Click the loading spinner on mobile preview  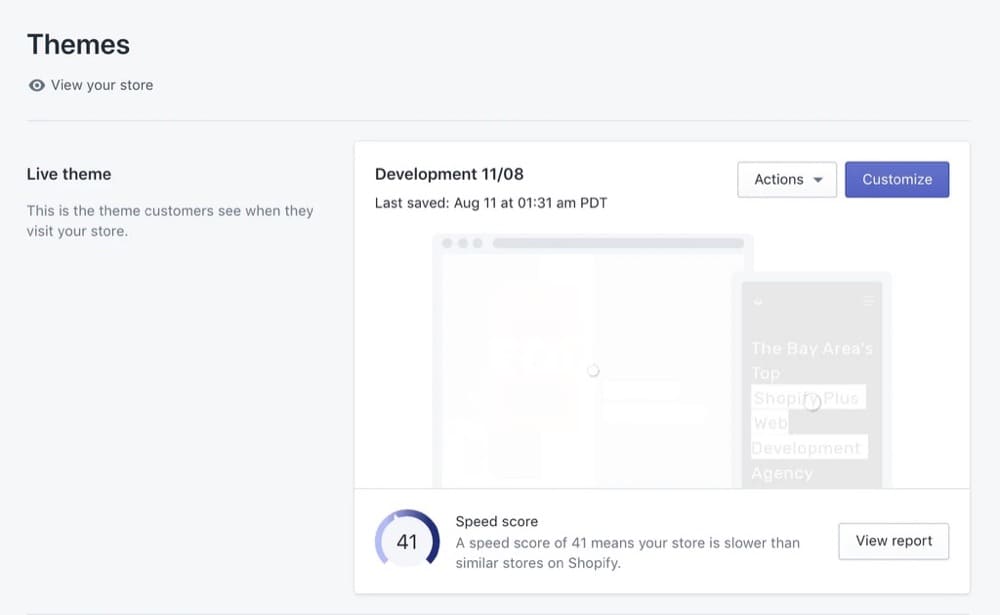(813, 402)
